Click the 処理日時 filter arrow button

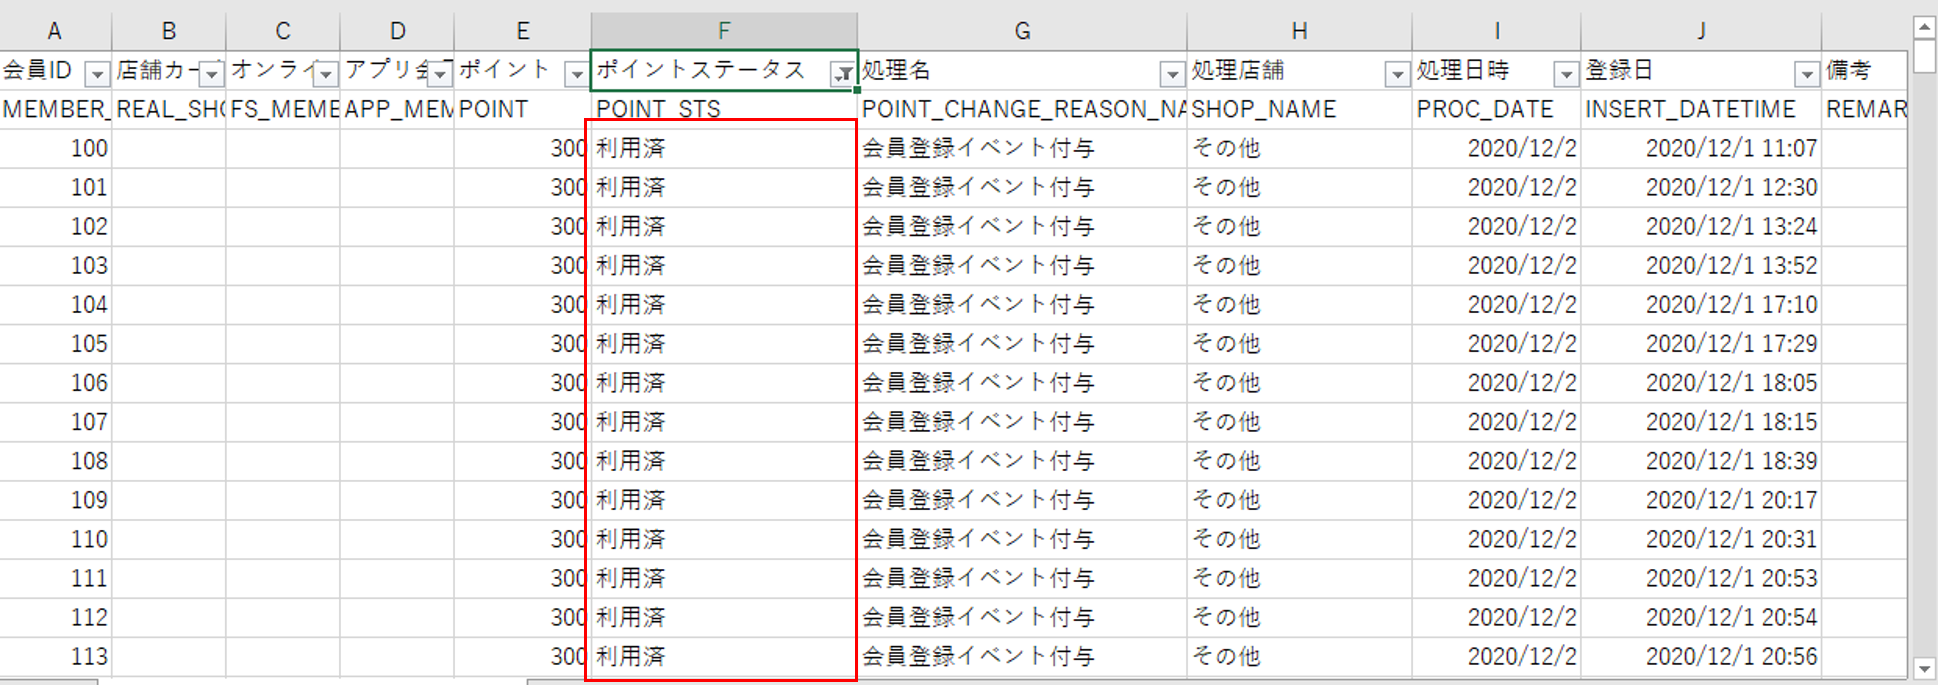[x=1565, y=74]
